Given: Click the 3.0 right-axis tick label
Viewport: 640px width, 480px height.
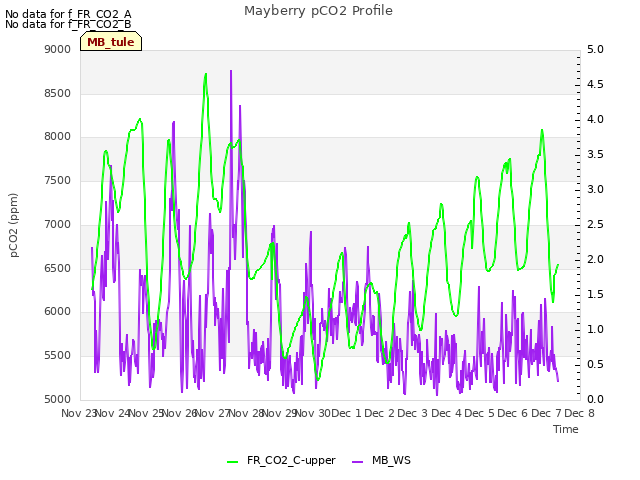Looking at the screenshot, I should 595,189.
